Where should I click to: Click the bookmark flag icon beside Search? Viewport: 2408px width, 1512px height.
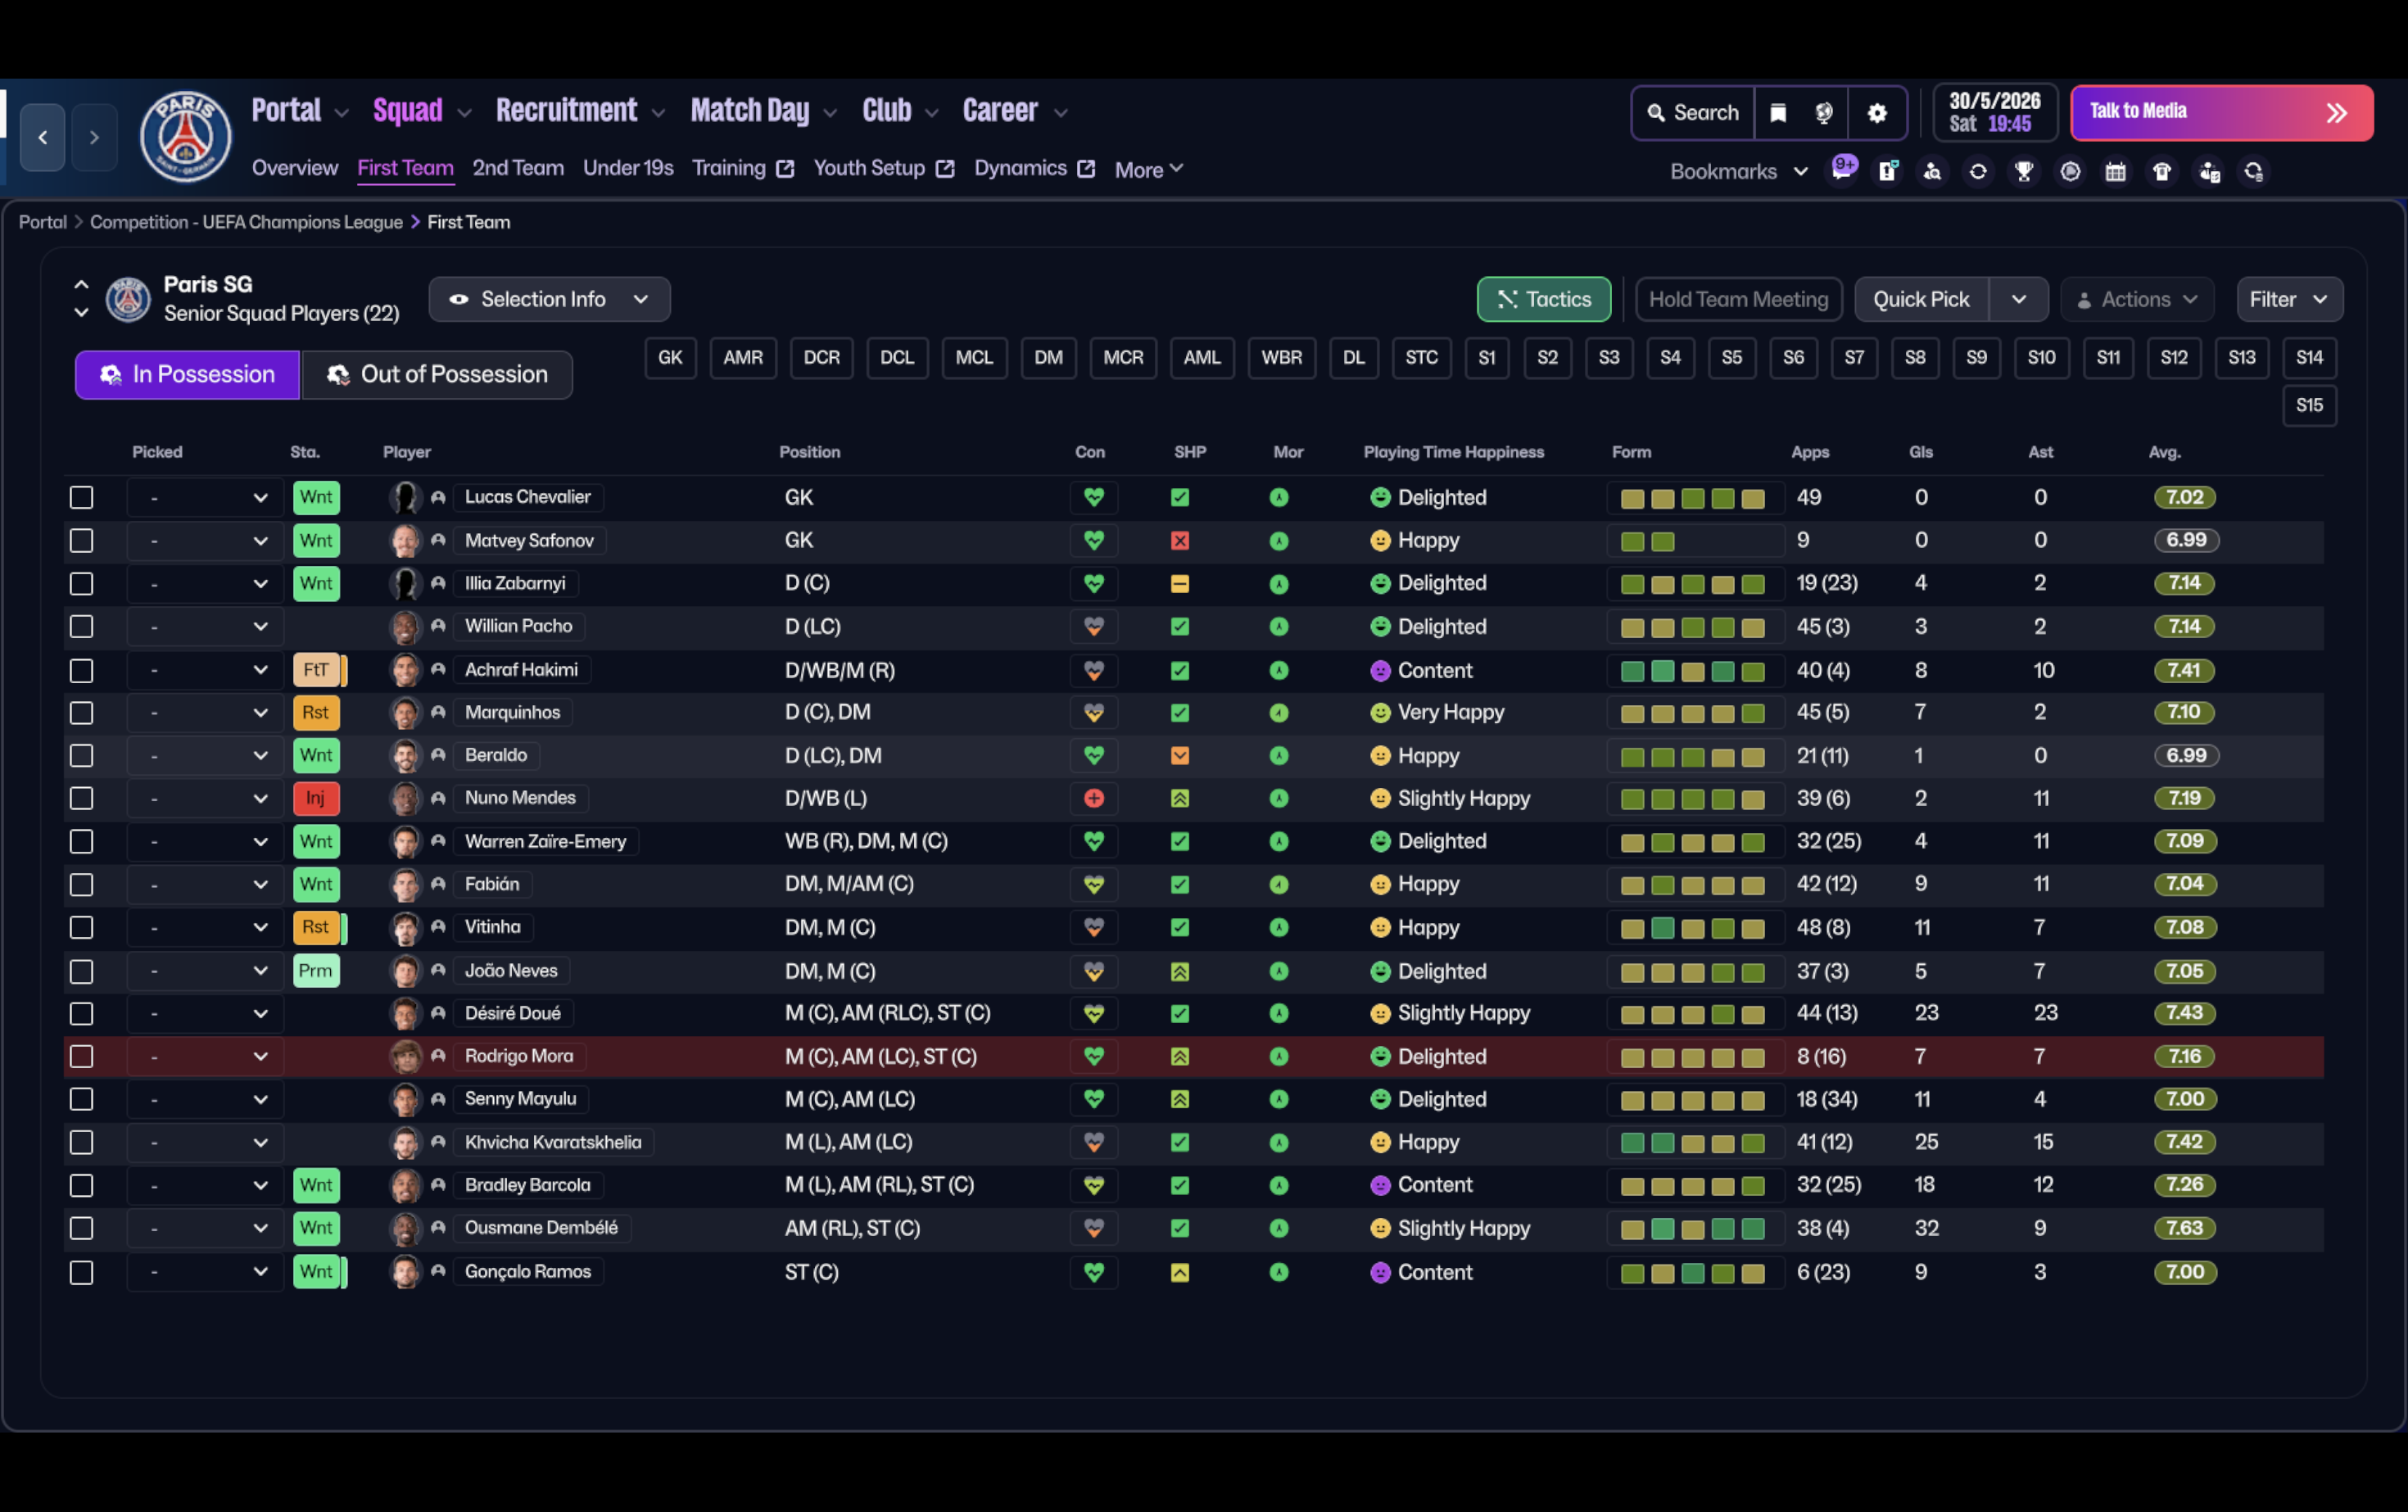pyautogui.click(x=1778, y=113)
